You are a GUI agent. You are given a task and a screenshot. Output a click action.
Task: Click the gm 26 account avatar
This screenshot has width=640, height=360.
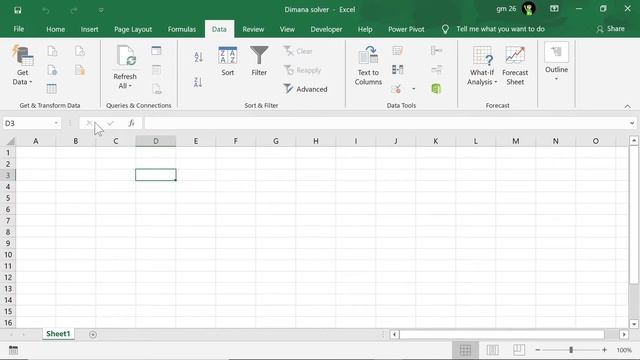point(529,9)
